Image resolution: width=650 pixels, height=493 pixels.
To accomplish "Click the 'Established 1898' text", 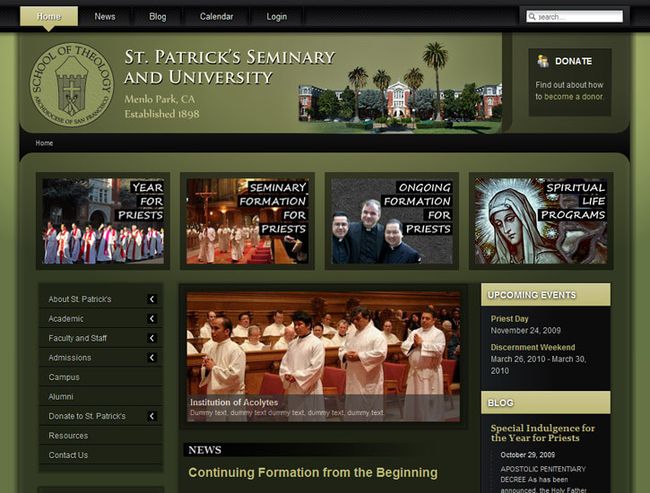I will tap(162, 114).
